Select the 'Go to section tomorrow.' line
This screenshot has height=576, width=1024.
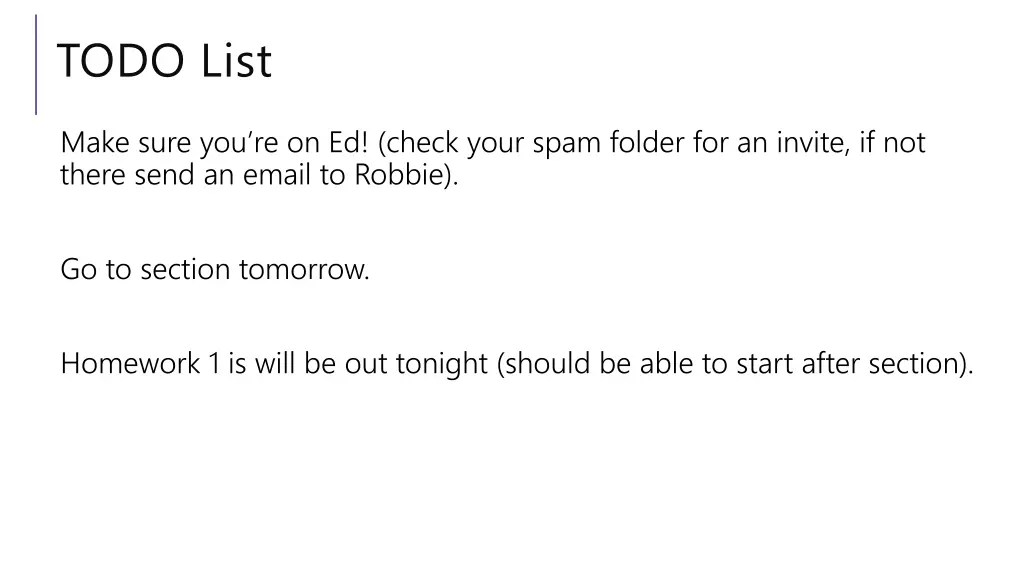click(215, 269)
